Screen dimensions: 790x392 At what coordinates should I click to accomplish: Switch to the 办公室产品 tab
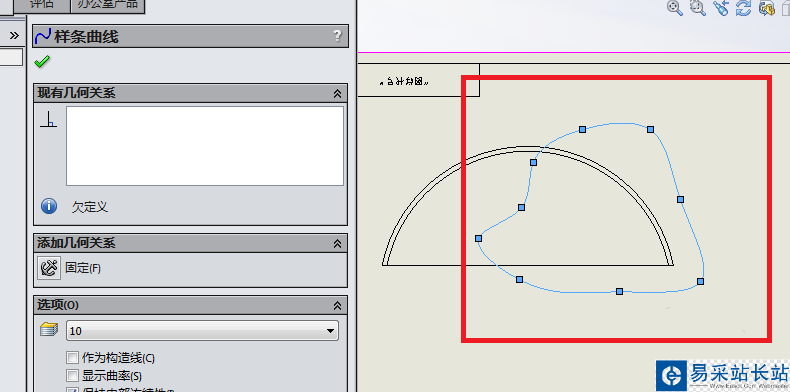[108, 5]
